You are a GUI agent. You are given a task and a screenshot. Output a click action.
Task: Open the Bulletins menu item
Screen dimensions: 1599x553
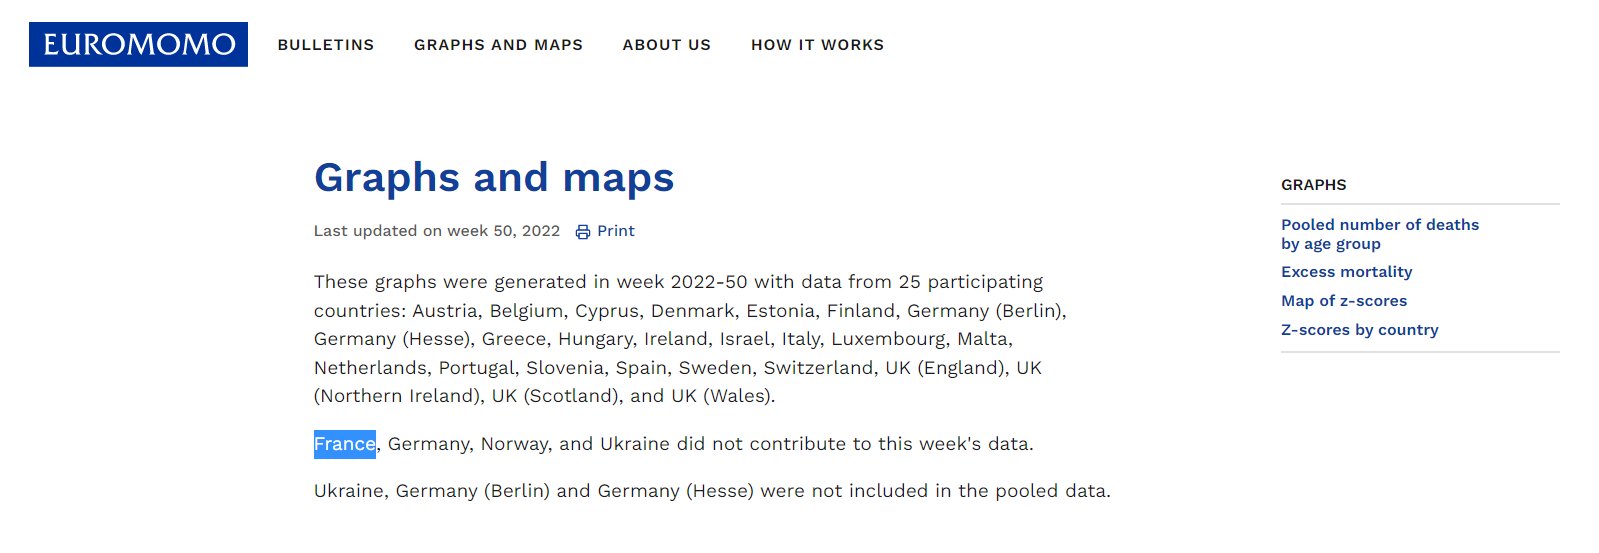(x=326, y=45)
